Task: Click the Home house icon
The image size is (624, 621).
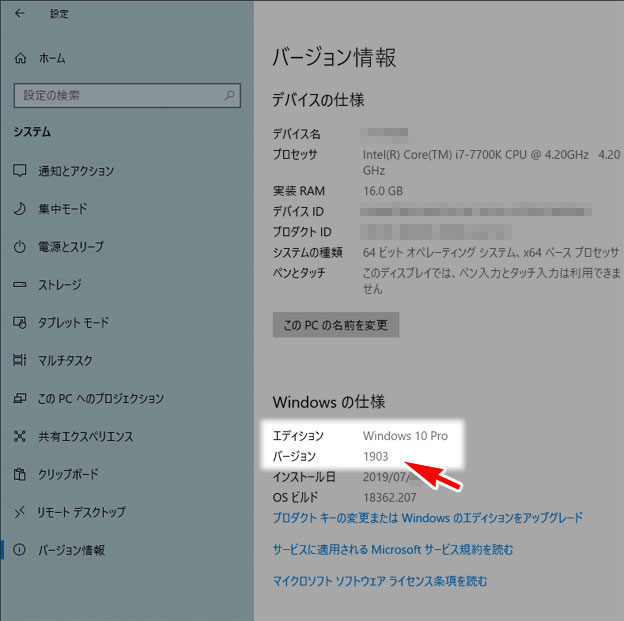Action: [20, 58]
